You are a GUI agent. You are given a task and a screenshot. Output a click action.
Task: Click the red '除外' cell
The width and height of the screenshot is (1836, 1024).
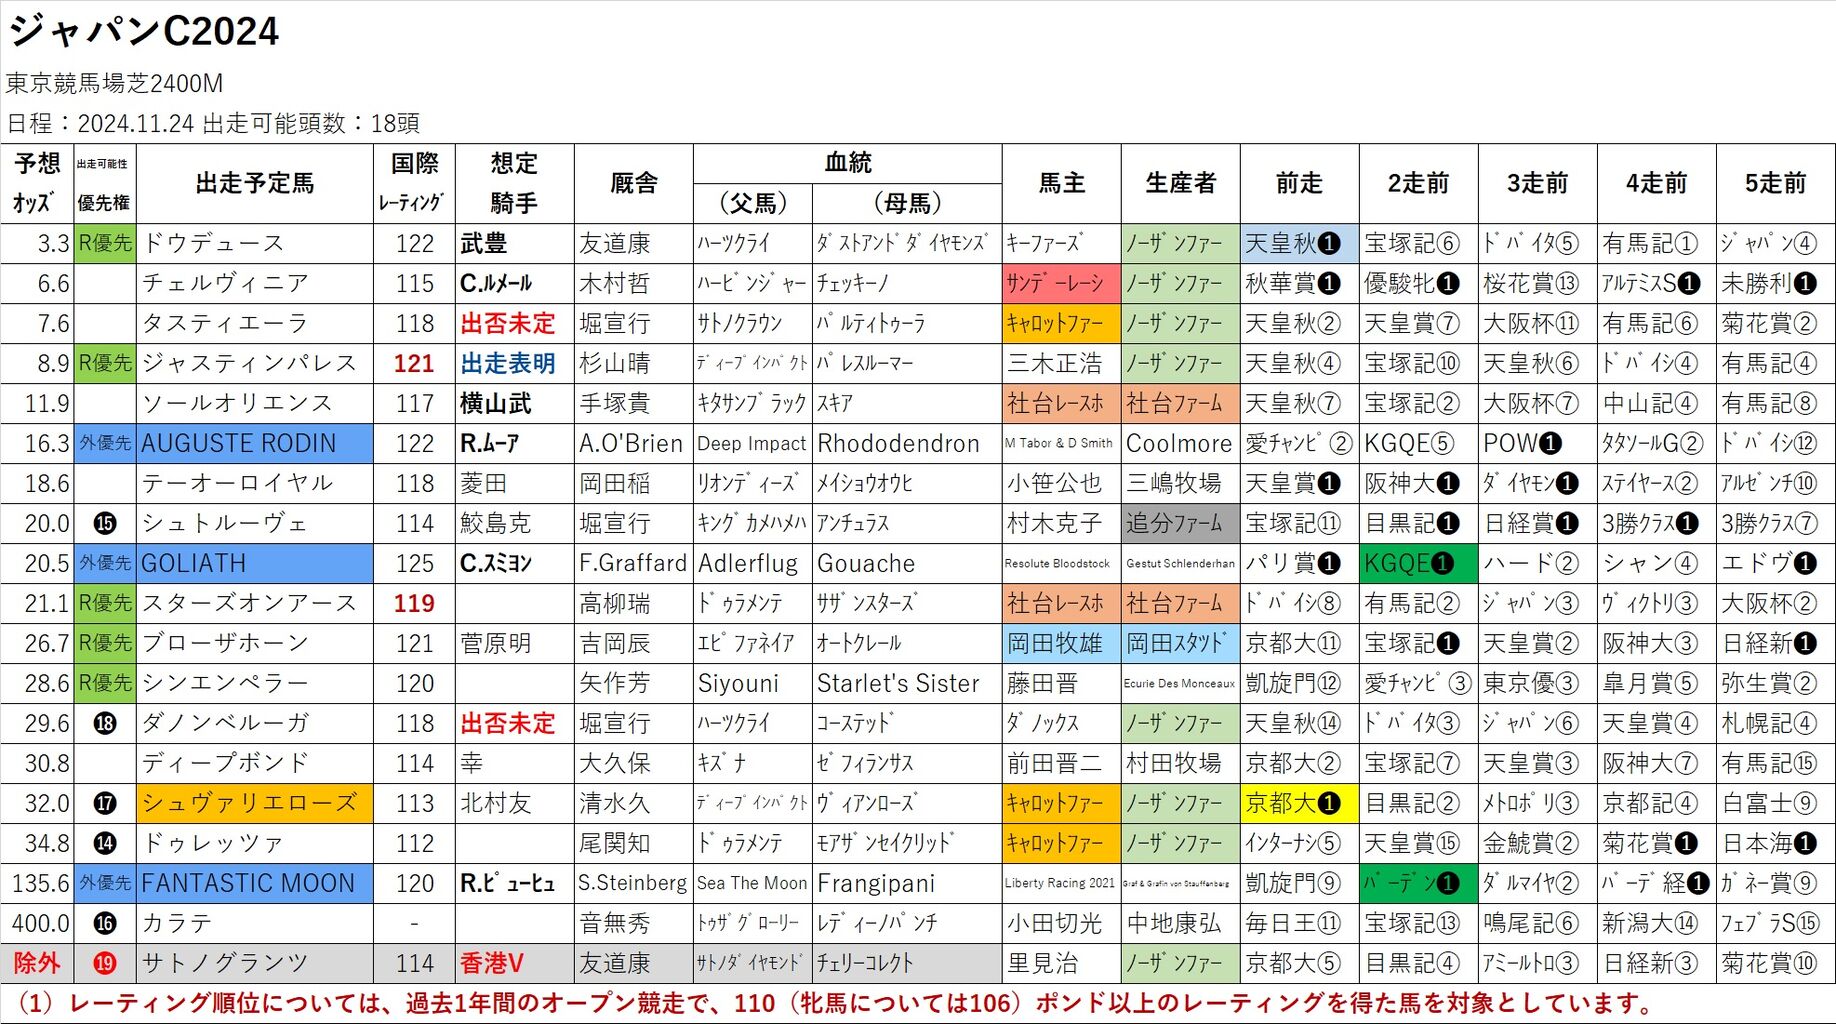[x=37, y=963]
